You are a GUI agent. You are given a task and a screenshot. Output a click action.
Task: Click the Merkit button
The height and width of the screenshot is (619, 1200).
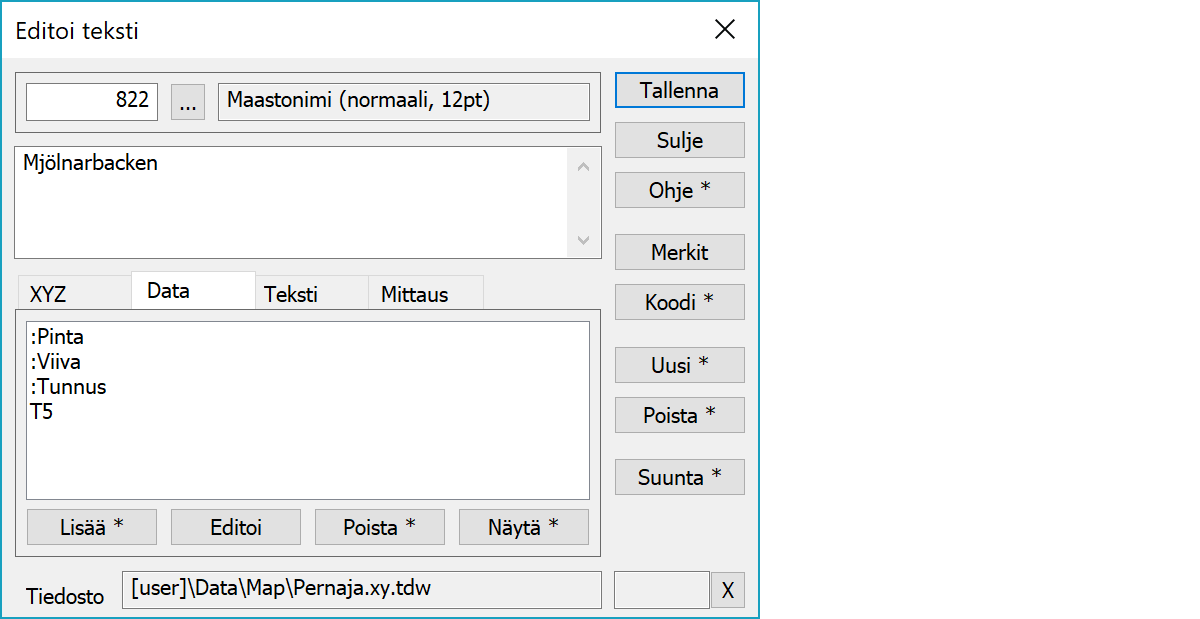pyautogui.click(x=679, y=252)
